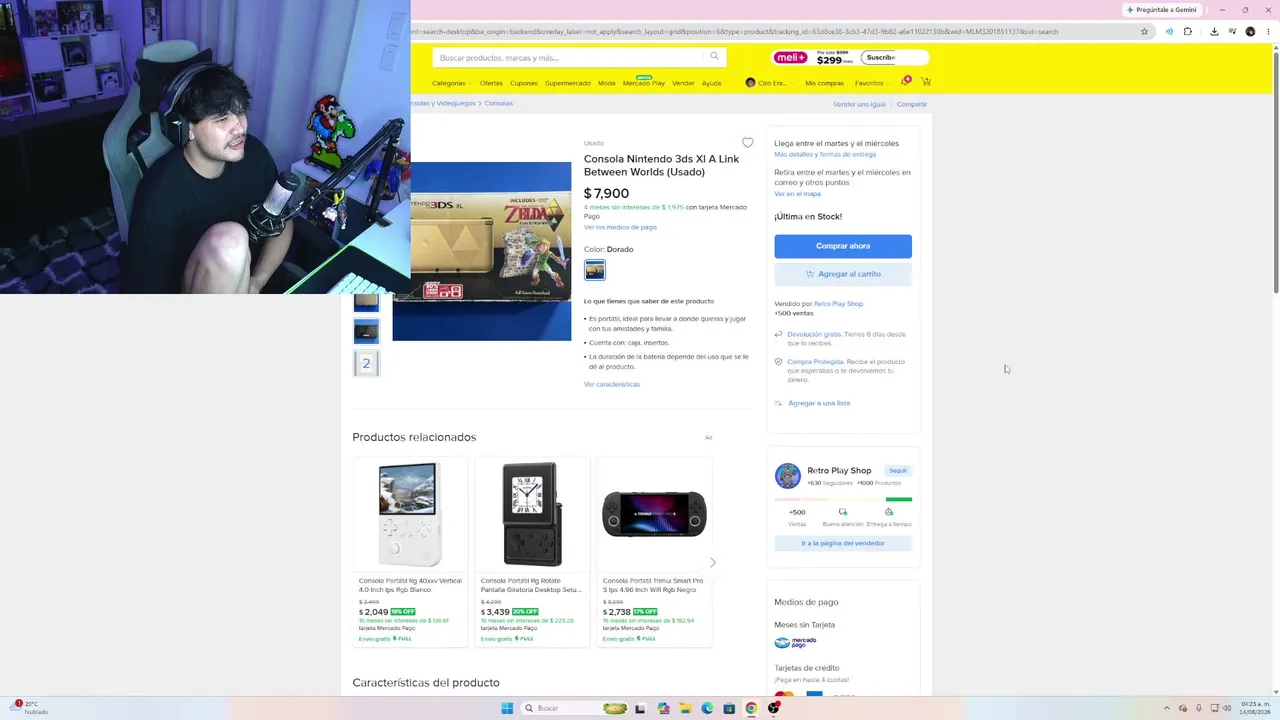Click the price $ 7,900
The image size is (1280, 720).
pyautogui.click(x=606, y=193)
